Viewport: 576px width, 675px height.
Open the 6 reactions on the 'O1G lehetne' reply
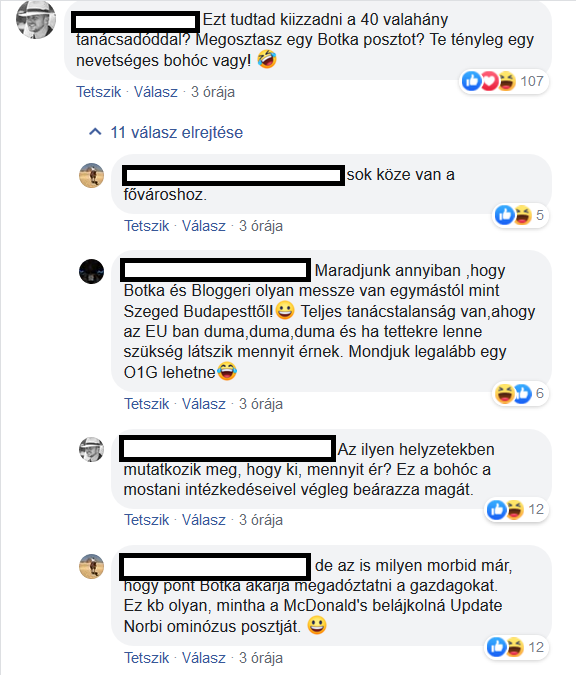520,393
